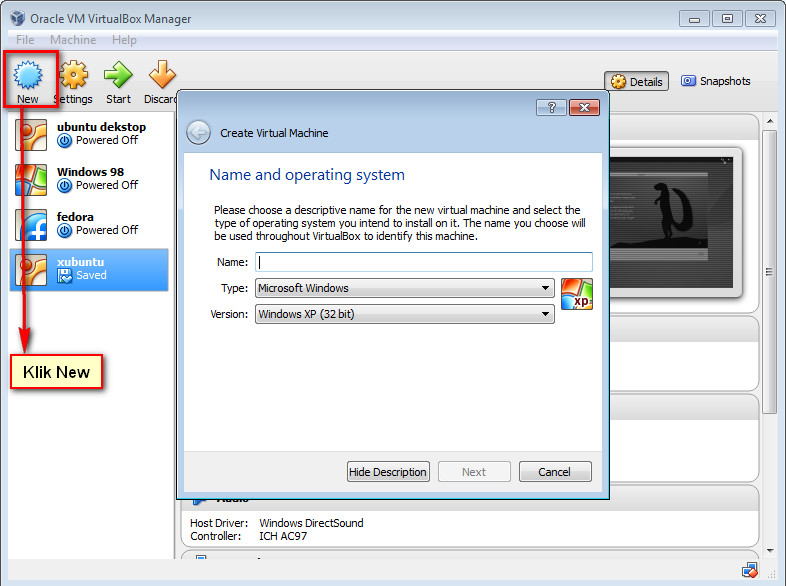The width and height of the screenshot is (786, 586).
Task: Click the Hide Description button
Action: pyautogui.click(x=388, y=472)
